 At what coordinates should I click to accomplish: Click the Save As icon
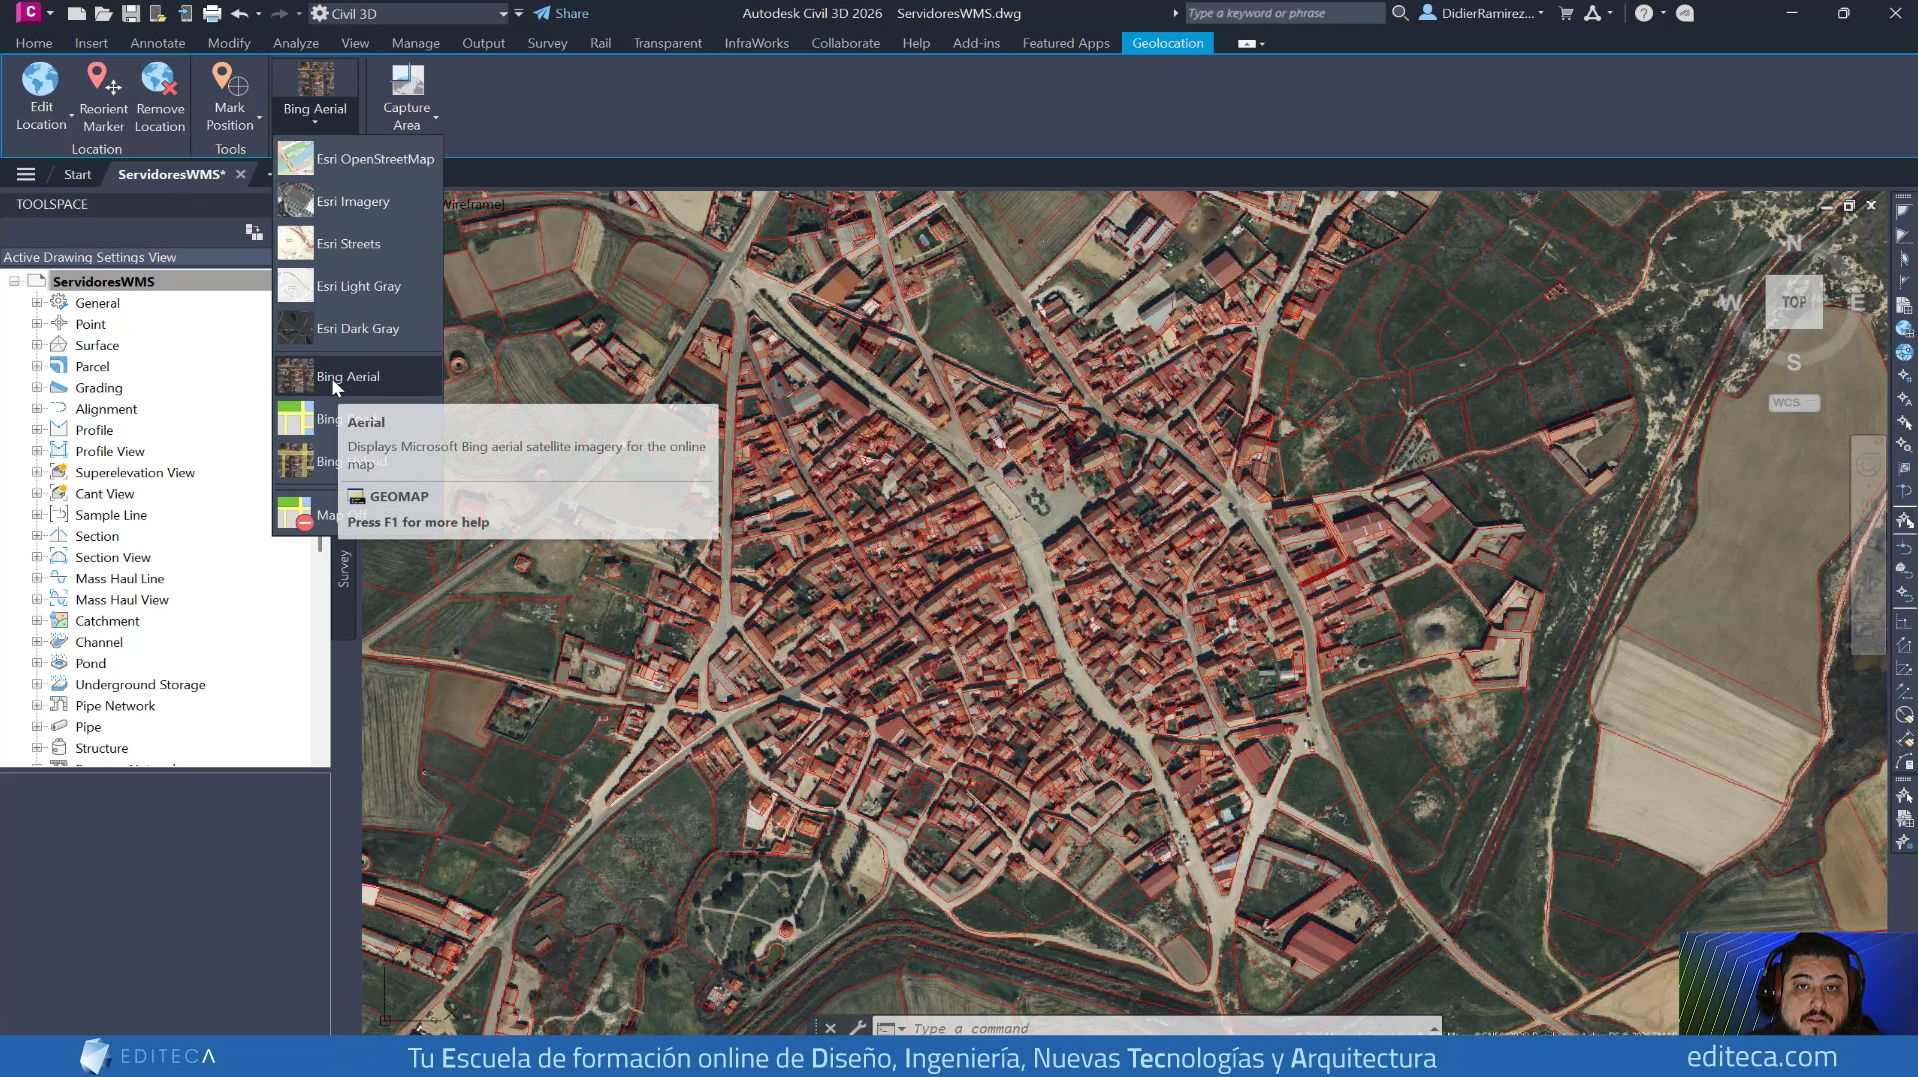157,13
